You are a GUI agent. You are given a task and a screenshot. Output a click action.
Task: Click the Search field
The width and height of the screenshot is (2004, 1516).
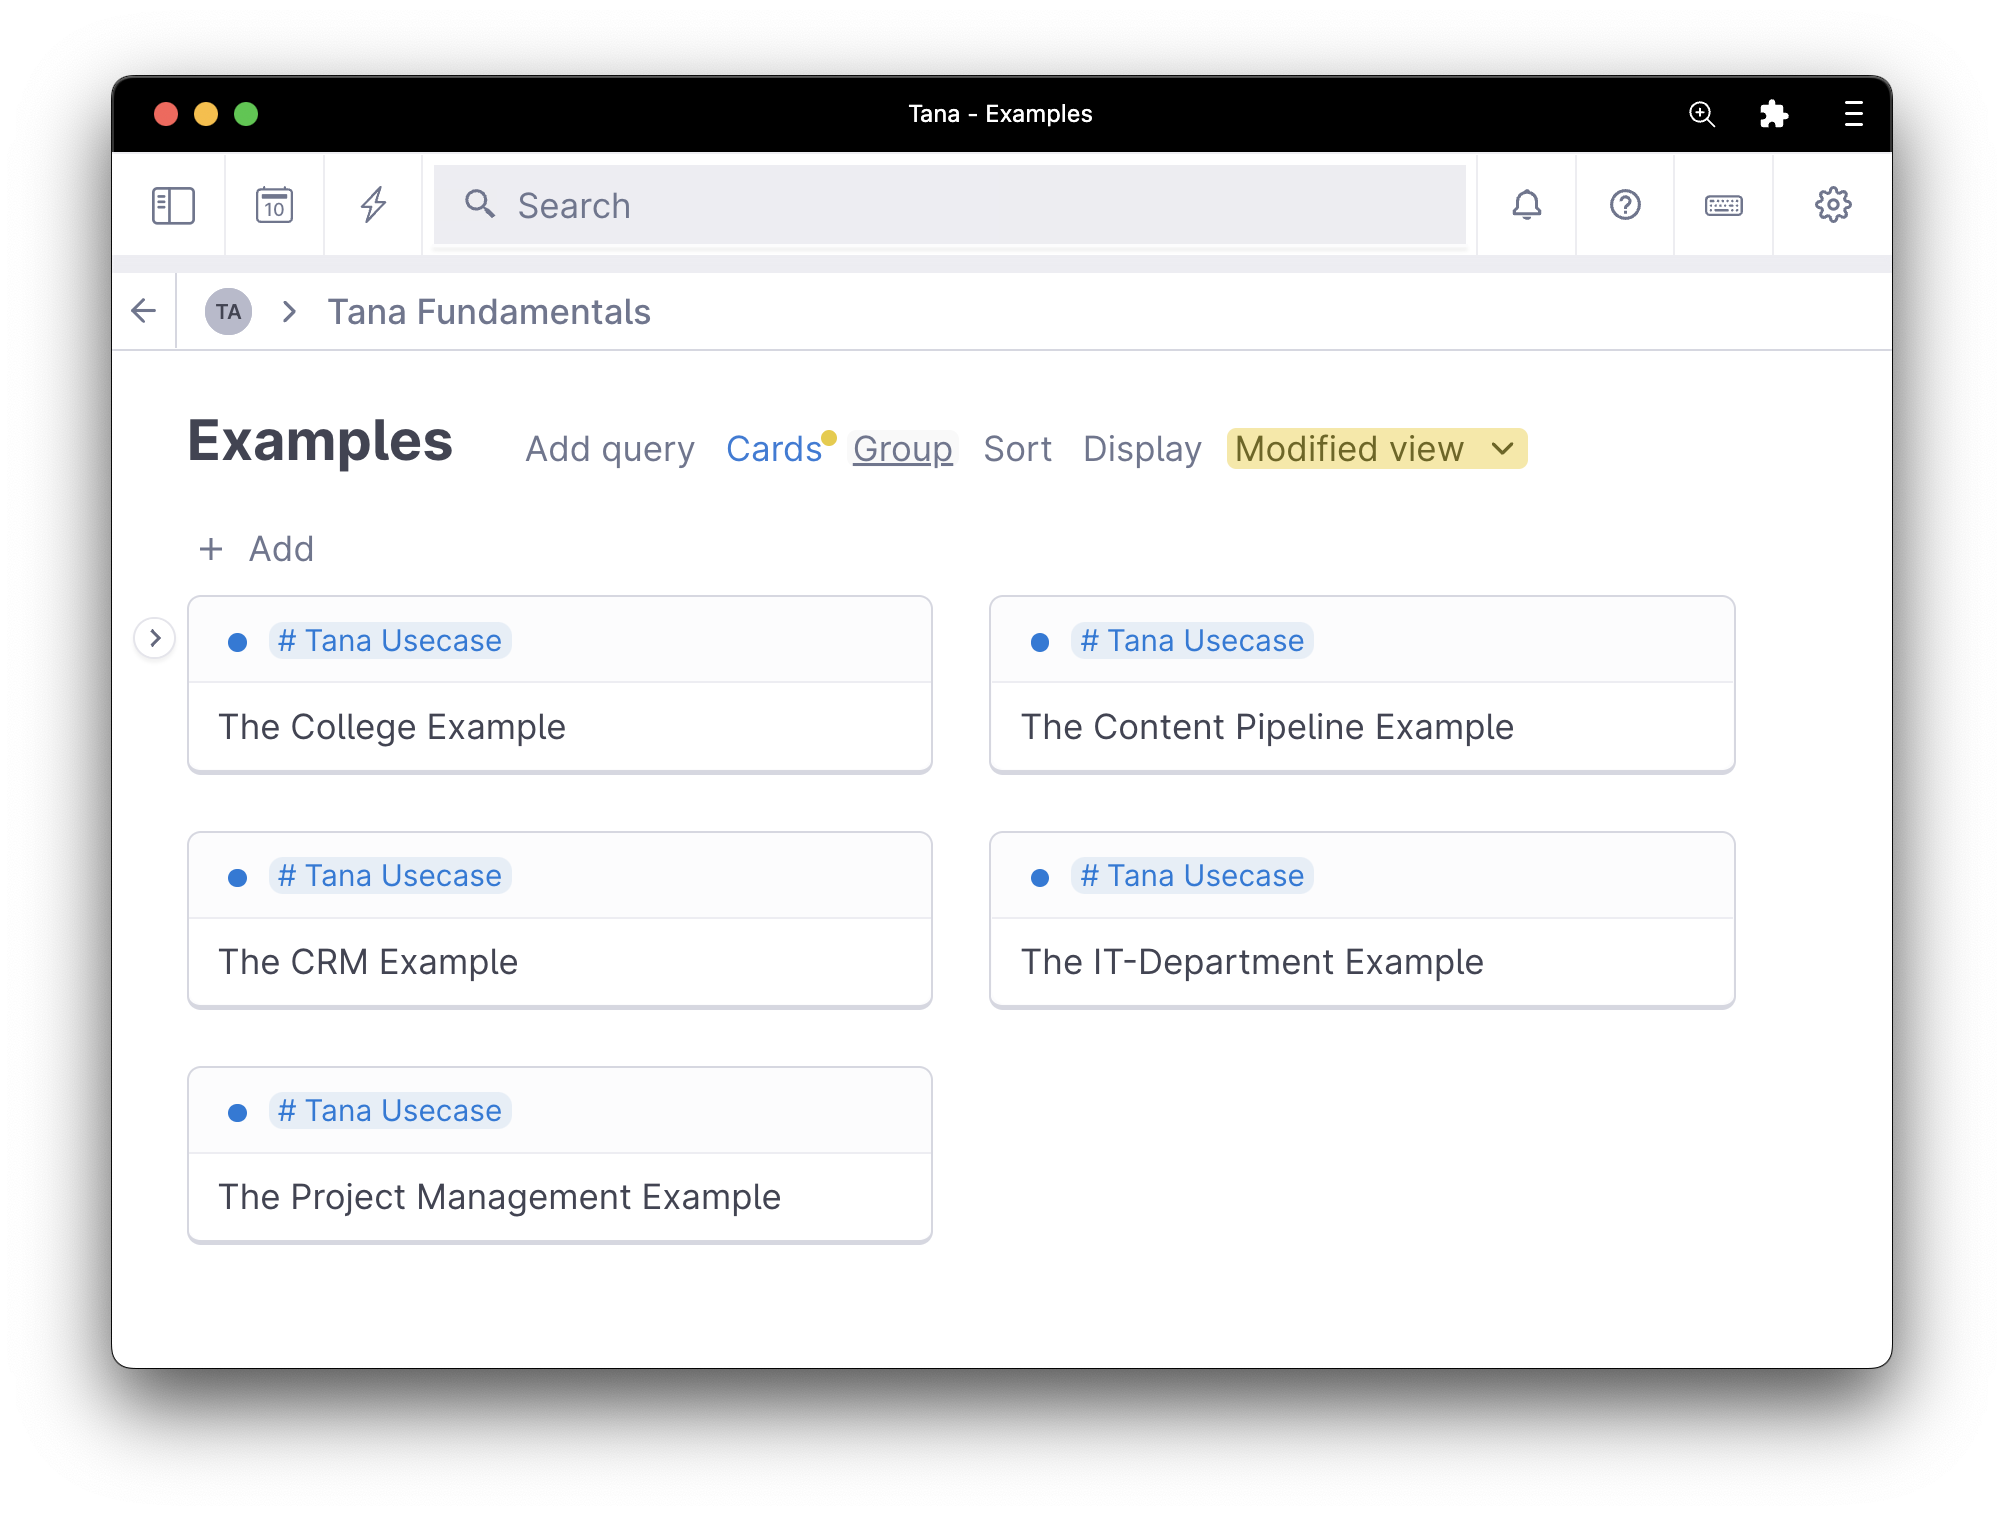tap(949, 205)
